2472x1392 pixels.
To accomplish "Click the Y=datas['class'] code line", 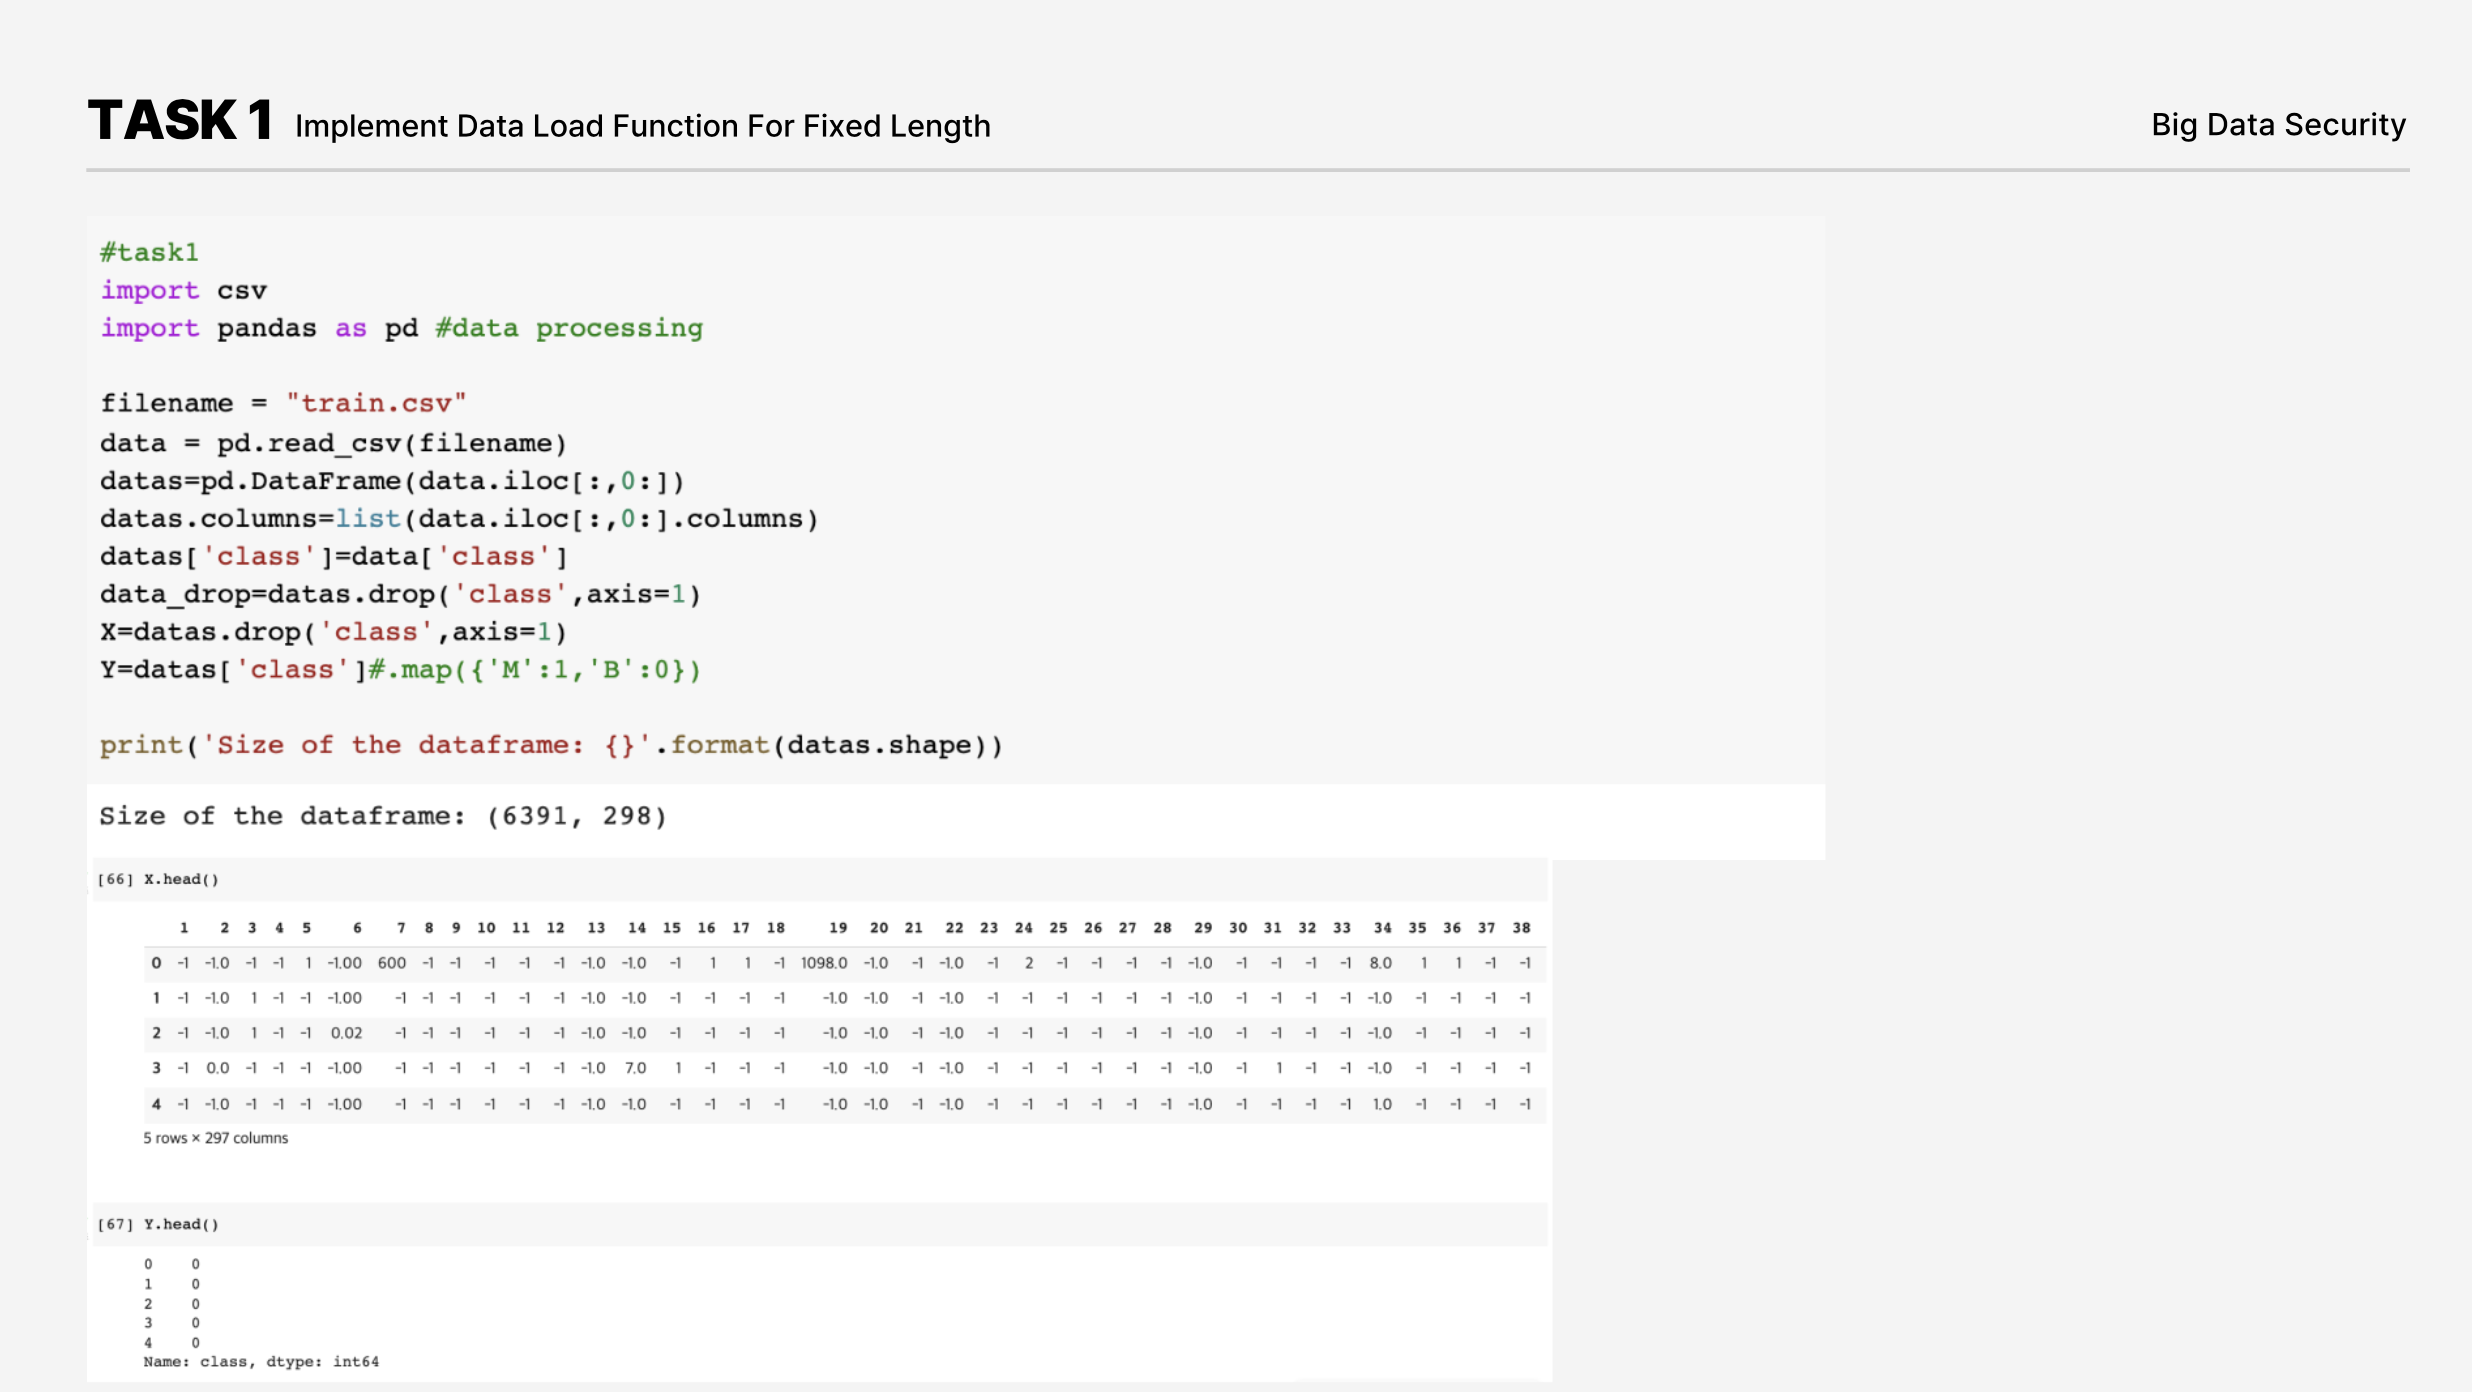I will click(x=400, y=669).
